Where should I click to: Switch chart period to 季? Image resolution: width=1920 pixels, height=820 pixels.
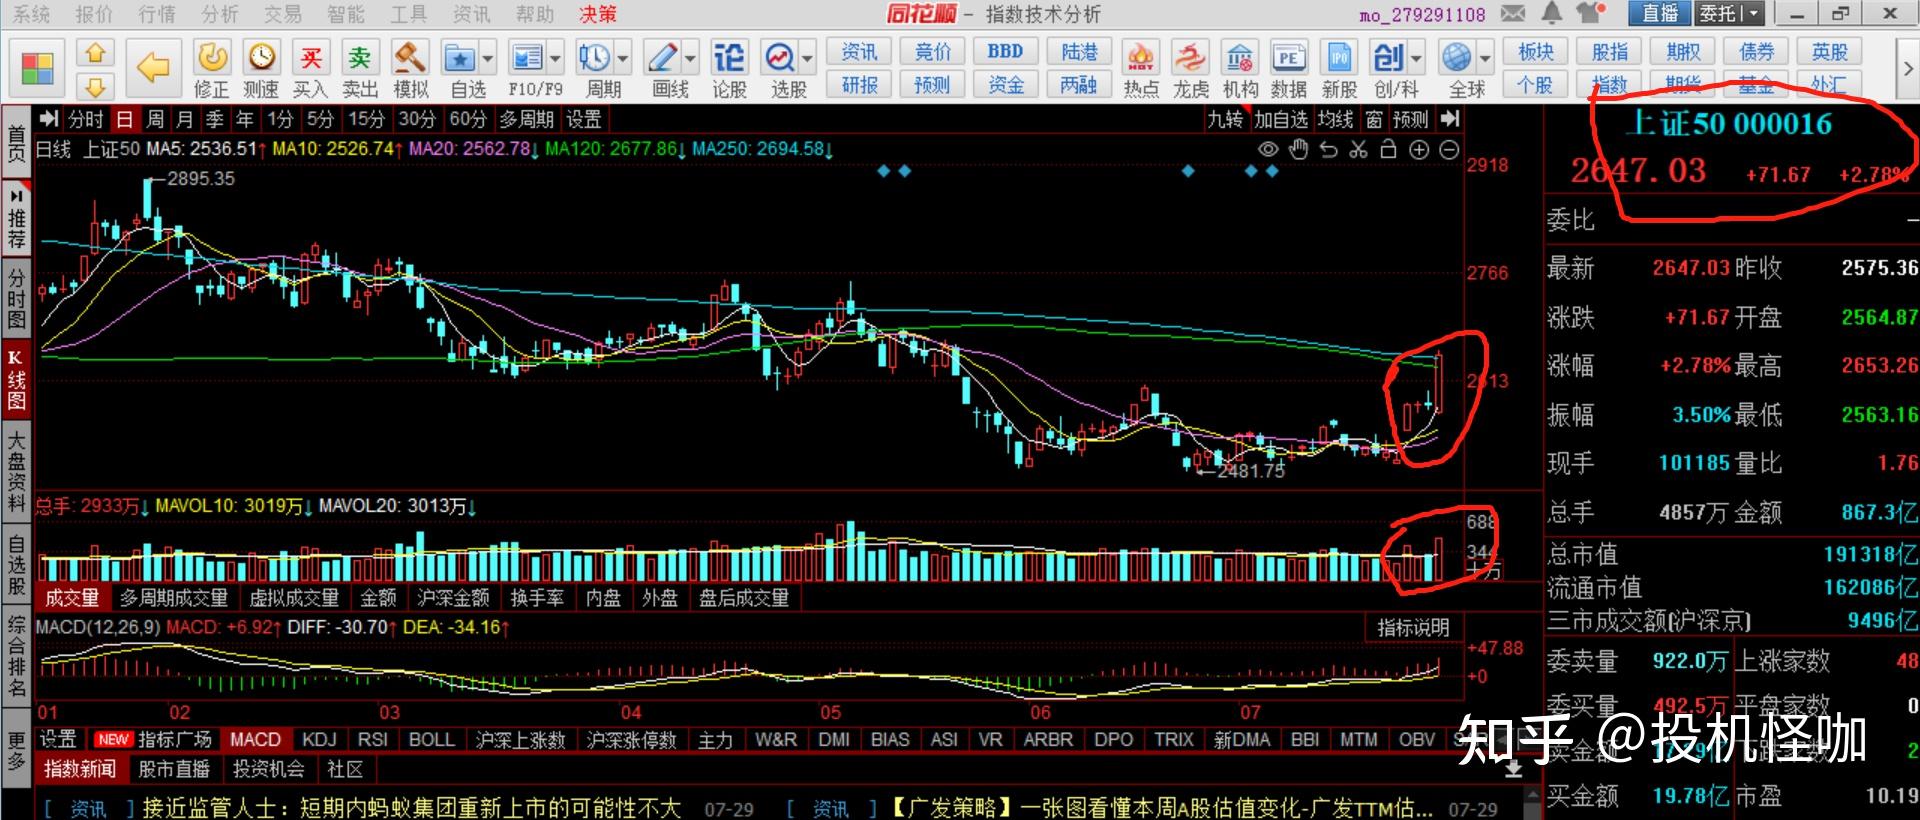[215, 120]
